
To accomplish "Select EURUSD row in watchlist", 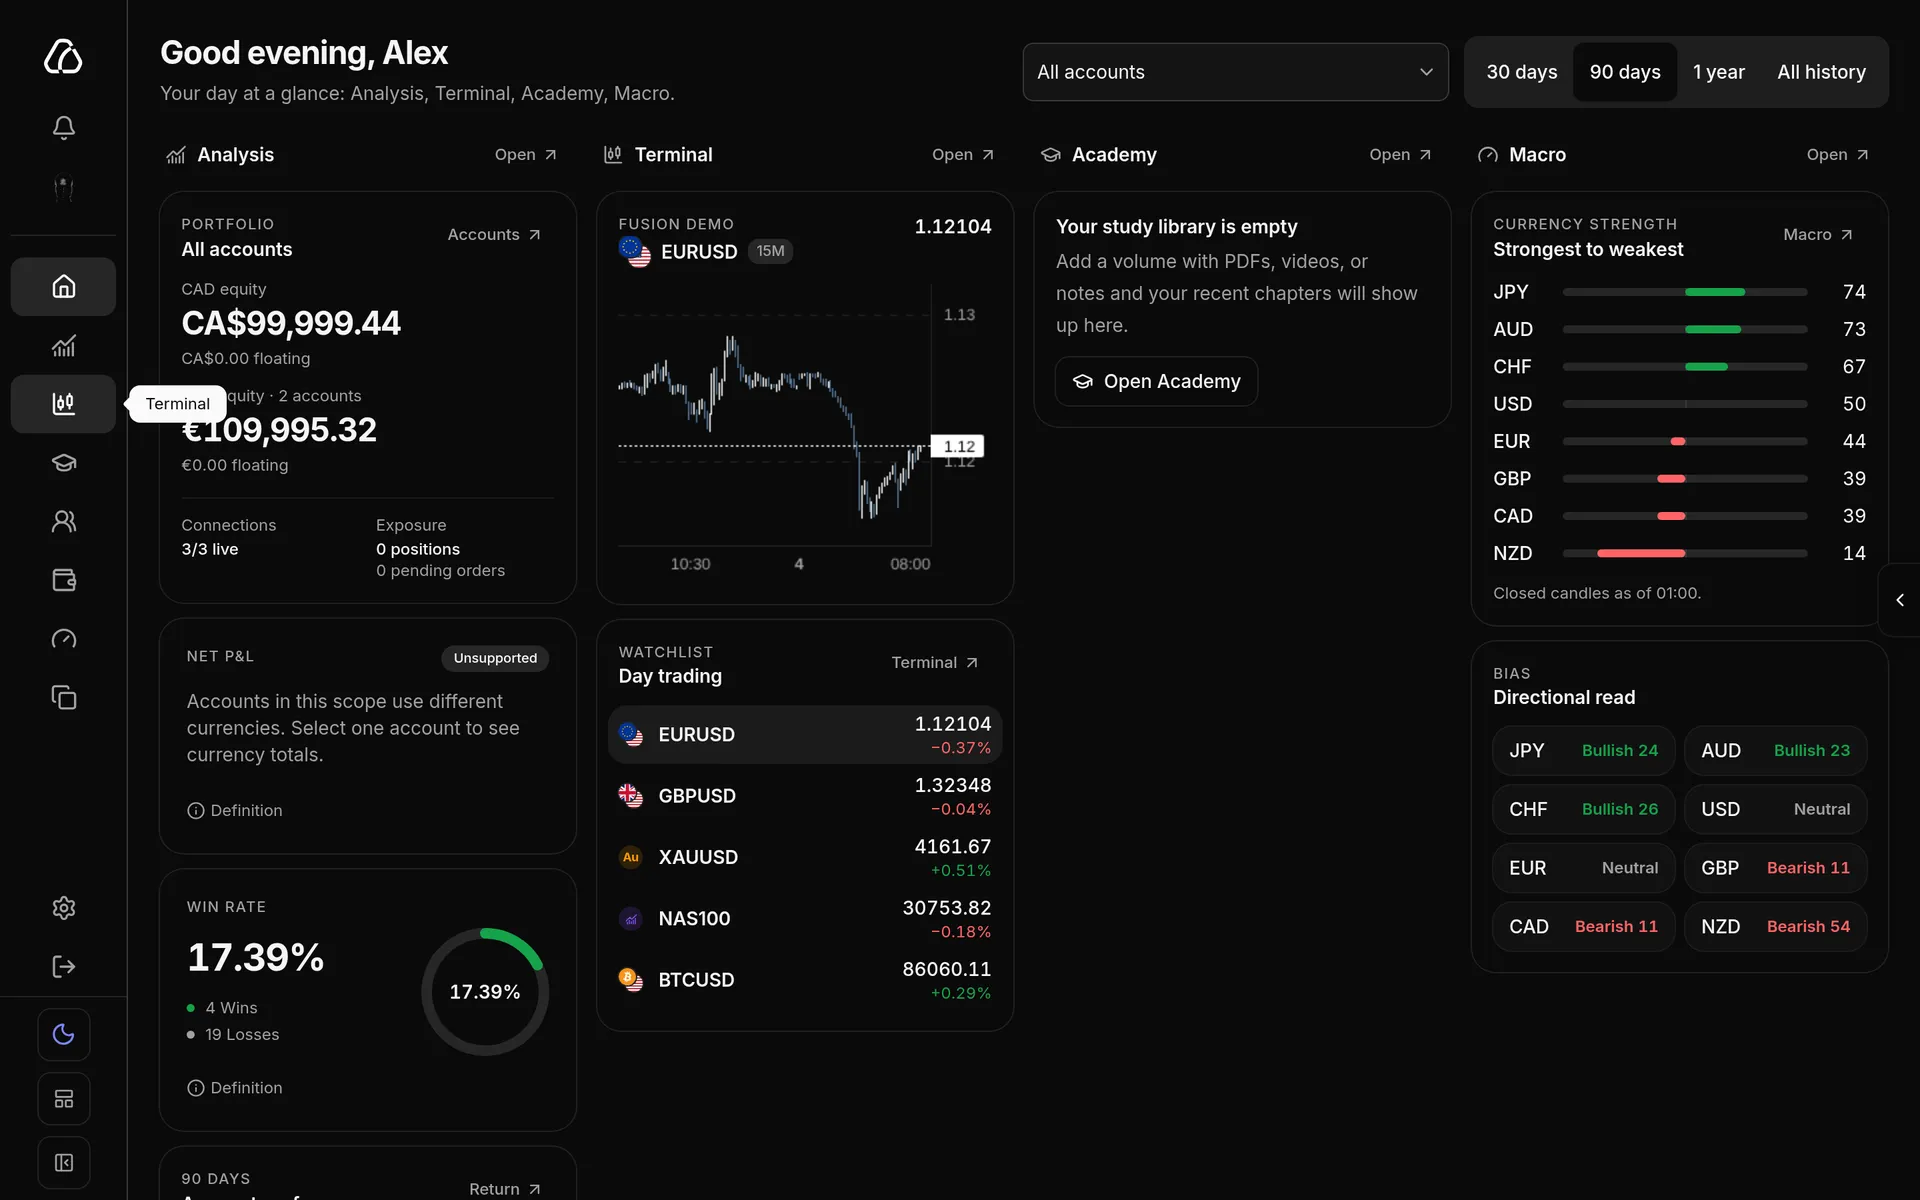I will click(x=805, y=735).
